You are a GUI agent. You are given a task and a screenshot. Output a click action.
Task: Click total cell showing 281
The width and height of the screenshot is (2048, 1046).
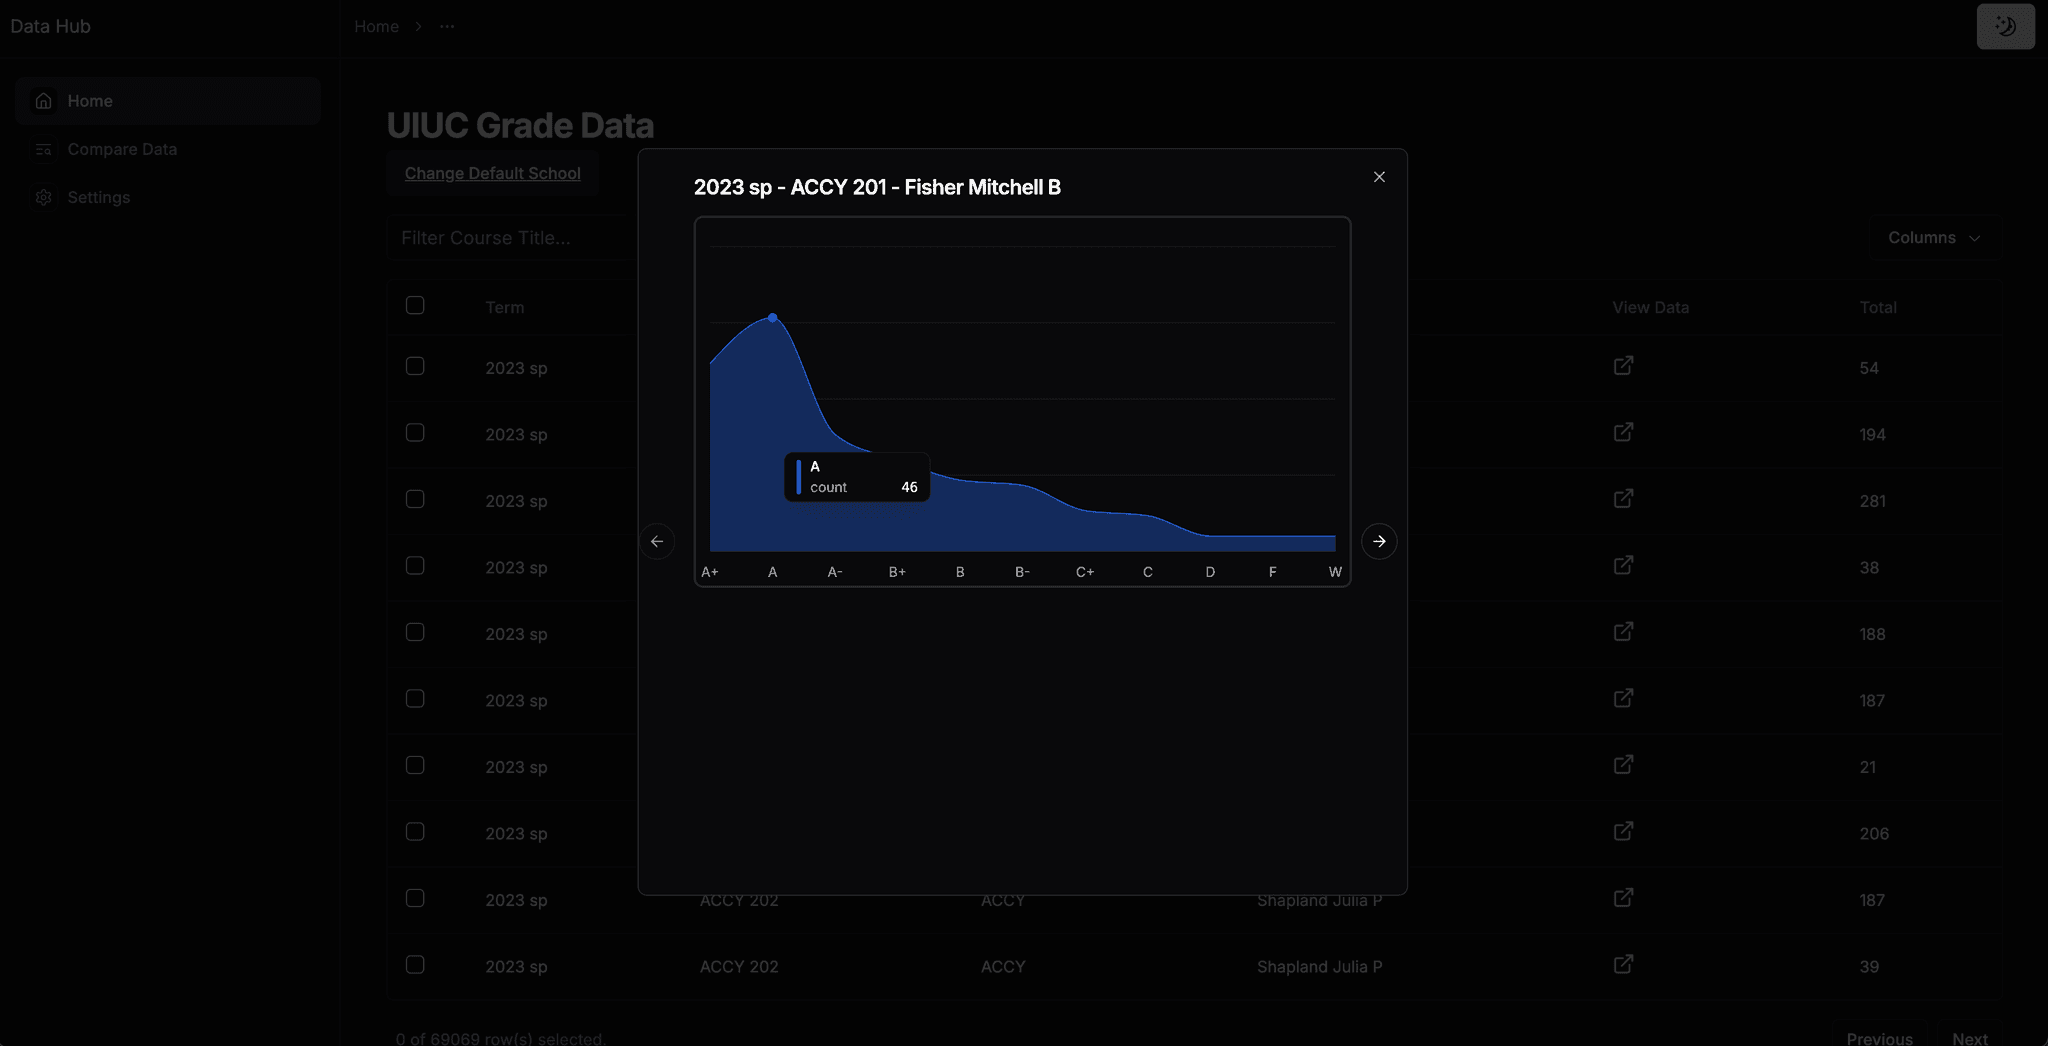tap(1872, 501)
